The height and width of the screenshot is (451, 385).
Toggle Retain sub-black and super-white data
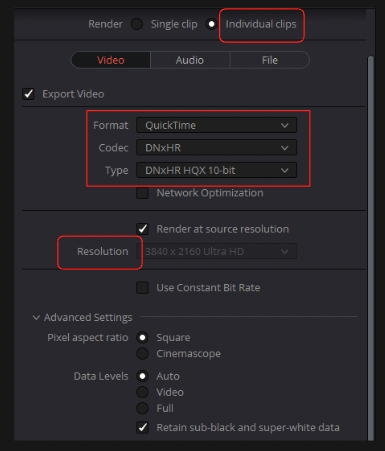coord(142,427)
